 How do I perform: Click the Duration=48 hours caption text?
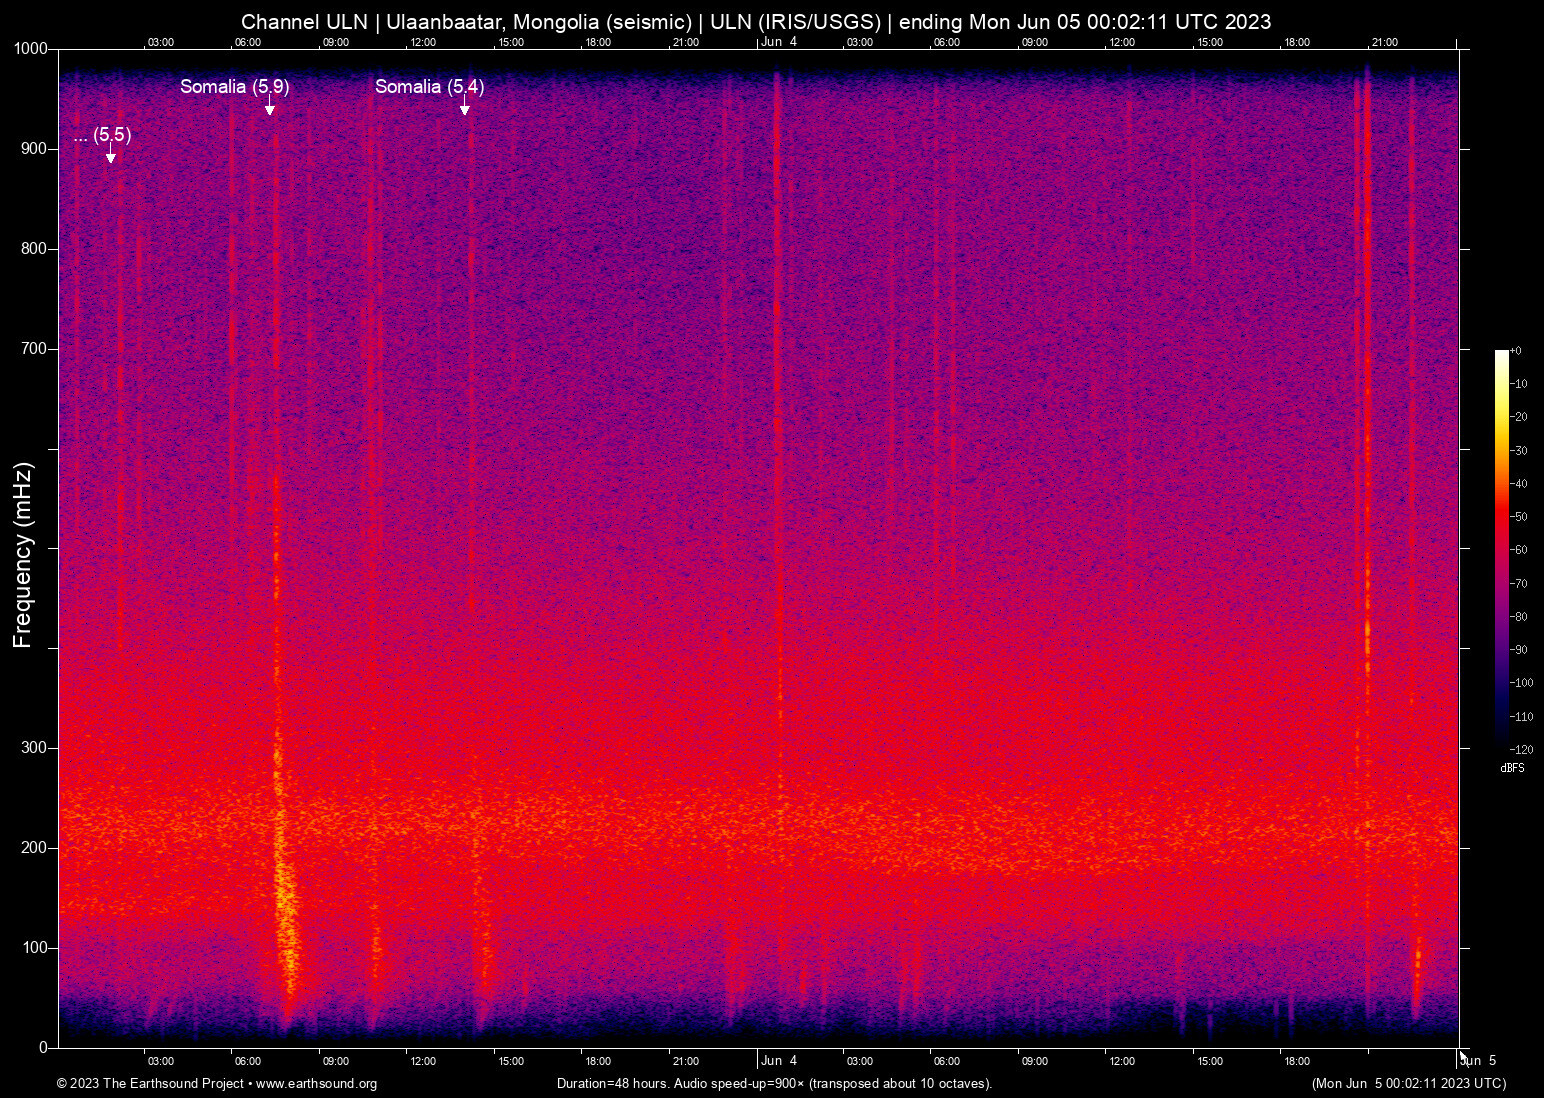774,1084
